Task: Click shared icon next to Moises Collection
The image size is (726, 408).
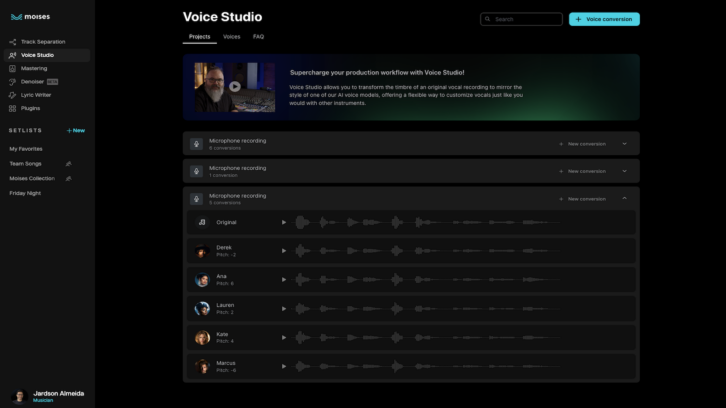Action: 69,178
